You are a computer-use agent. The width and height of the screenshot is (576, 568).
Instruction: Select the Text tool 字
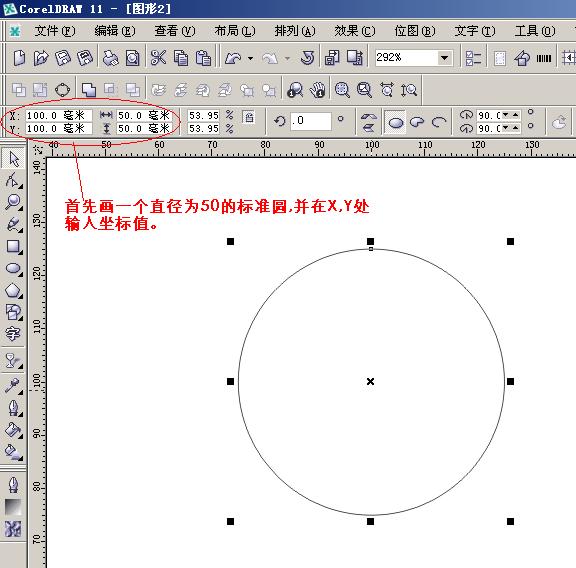[x=13, y=334]
